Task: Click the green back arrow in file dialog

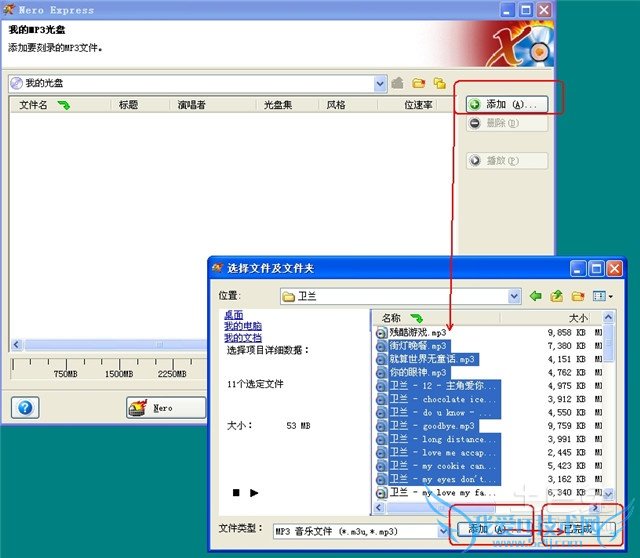Action: [536, 296]
